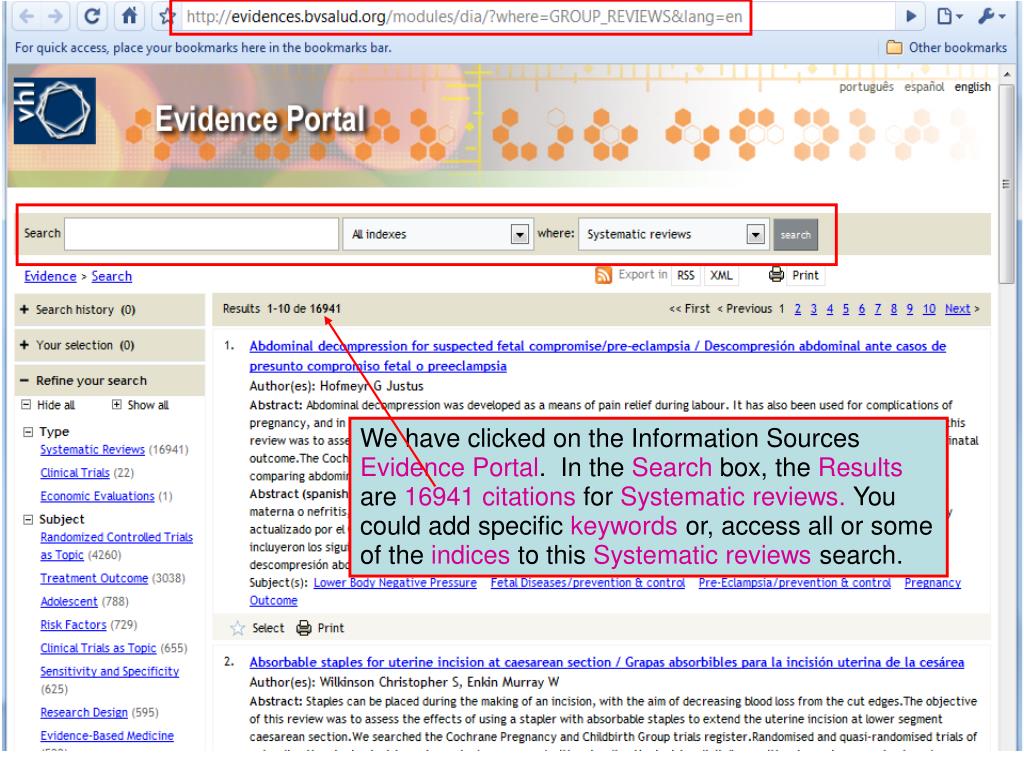Filter by Research Design subject
1024x768 pixels.
[x=84, y=712]
